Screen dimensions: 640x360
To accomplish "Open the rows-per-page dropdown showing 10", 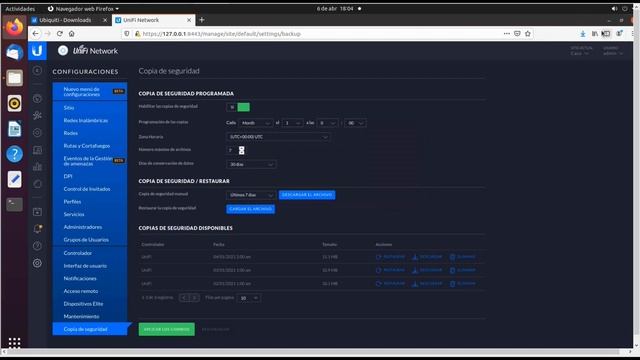I will (249, 298).
